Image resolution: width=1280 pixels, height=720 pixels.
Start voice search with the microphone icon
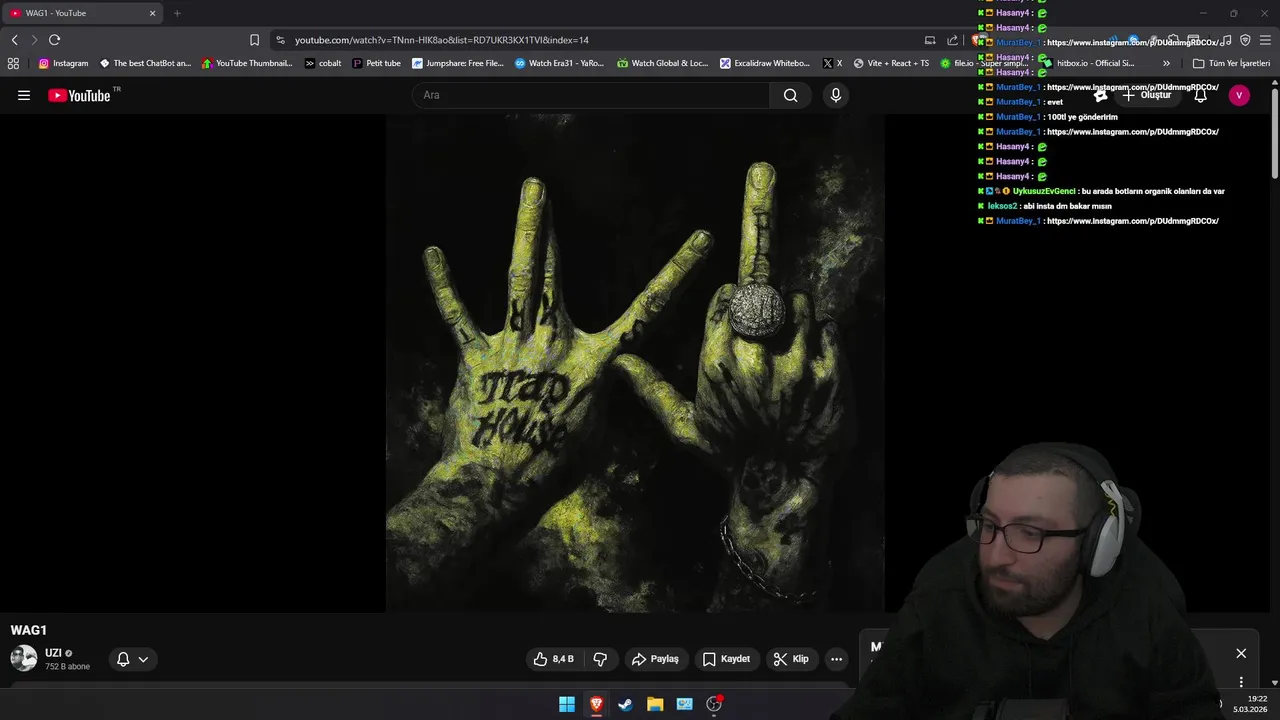tap(836, 95)
